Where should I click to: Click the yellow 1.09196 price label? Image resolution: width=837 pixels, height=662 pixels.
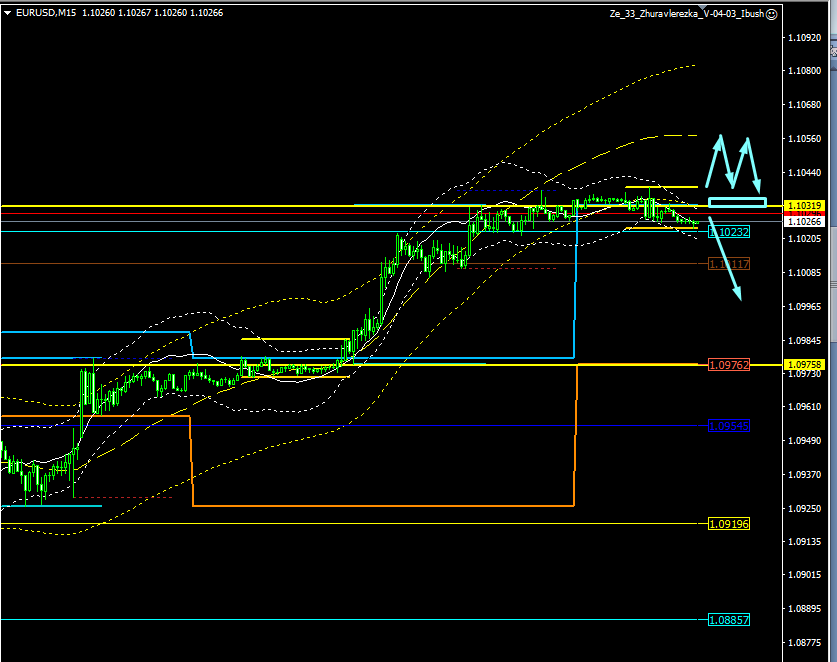point(728,524)
